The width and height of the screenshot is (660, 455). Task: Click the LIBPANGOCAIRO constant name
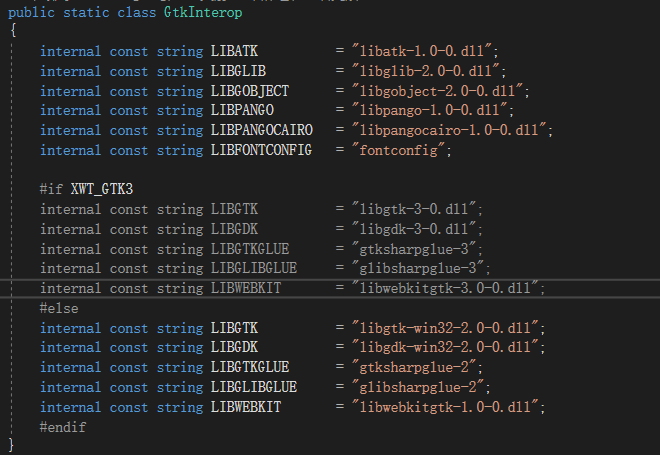(x=262, y=130)
